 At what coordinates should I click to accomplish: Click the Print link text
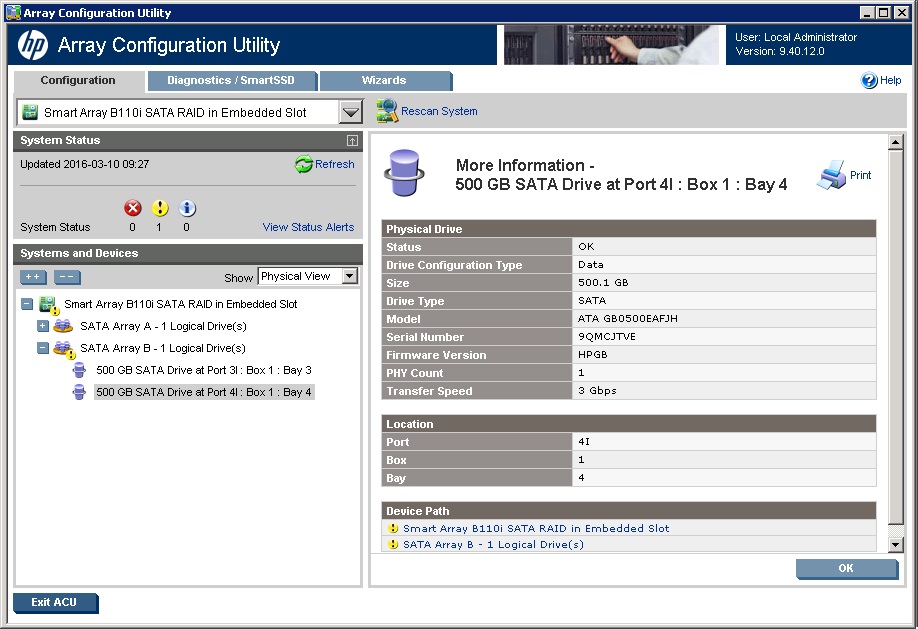coord(860,175)
